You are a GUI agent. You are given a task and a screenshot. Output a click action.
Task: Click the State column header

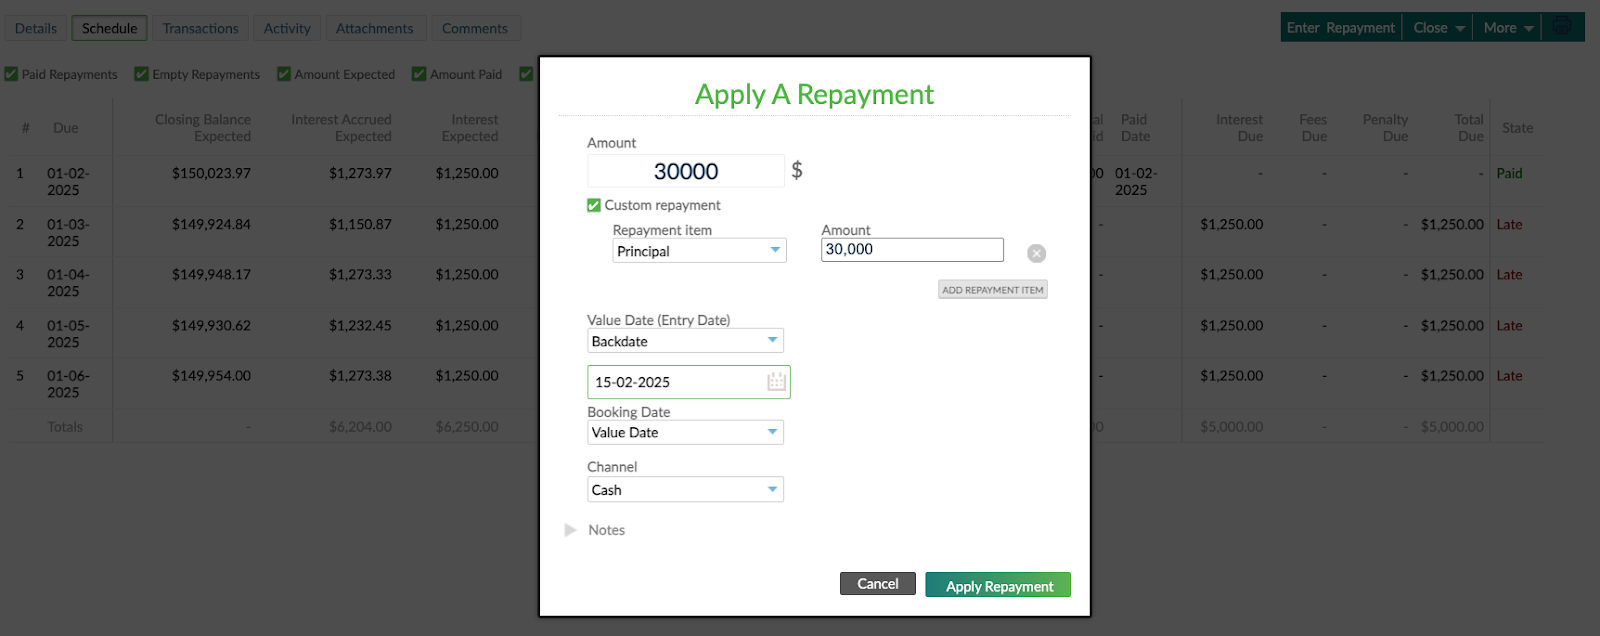pos(1517,128)
